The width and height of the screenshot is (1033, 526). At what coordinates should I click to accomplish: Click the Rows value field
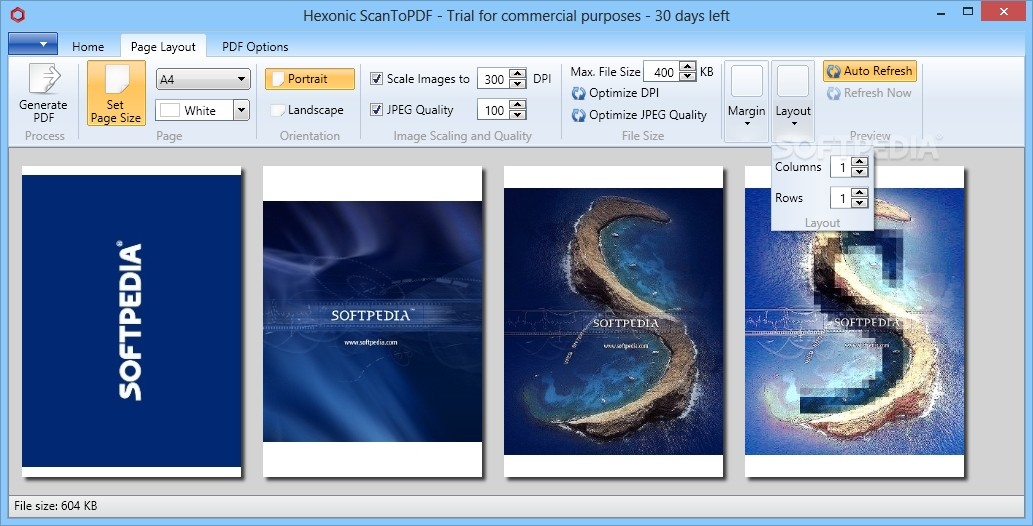pyautogui.click(x=841, y=198)
